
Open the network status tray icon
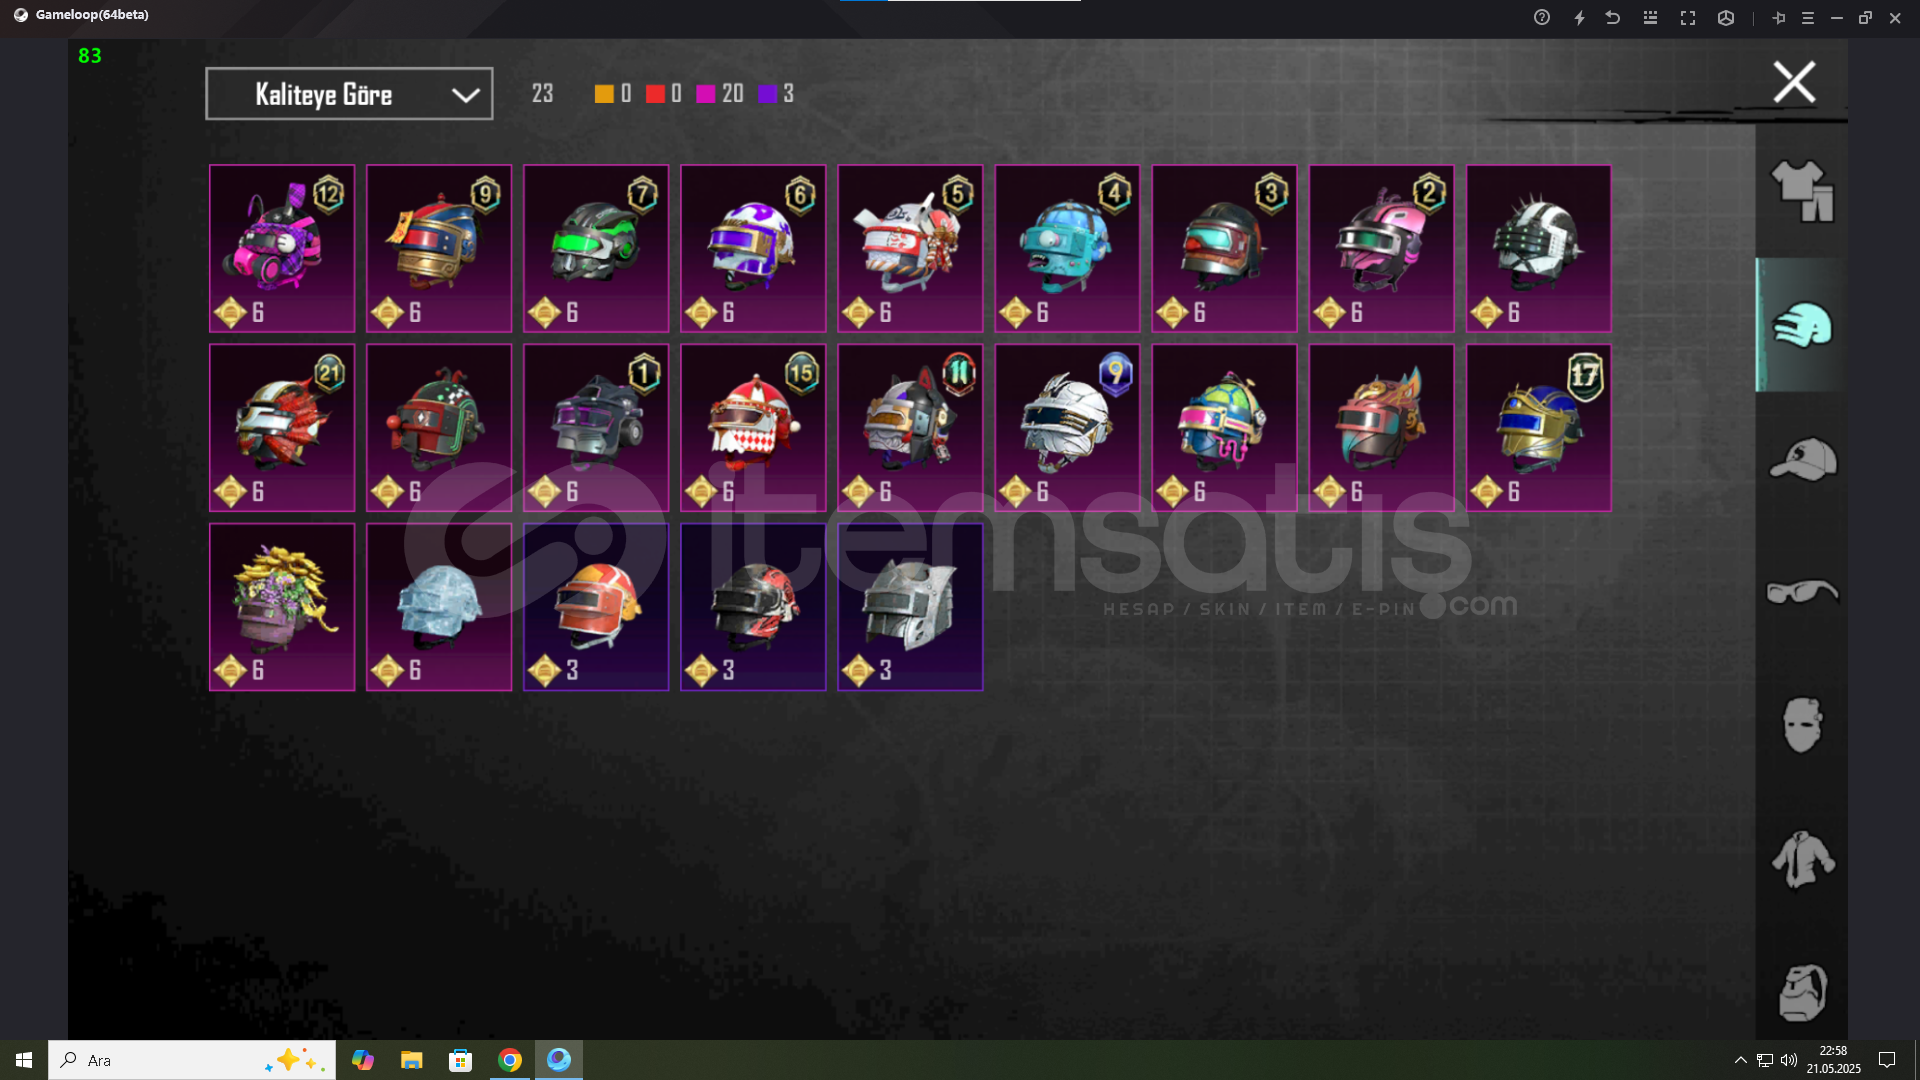[1765, 1060]
